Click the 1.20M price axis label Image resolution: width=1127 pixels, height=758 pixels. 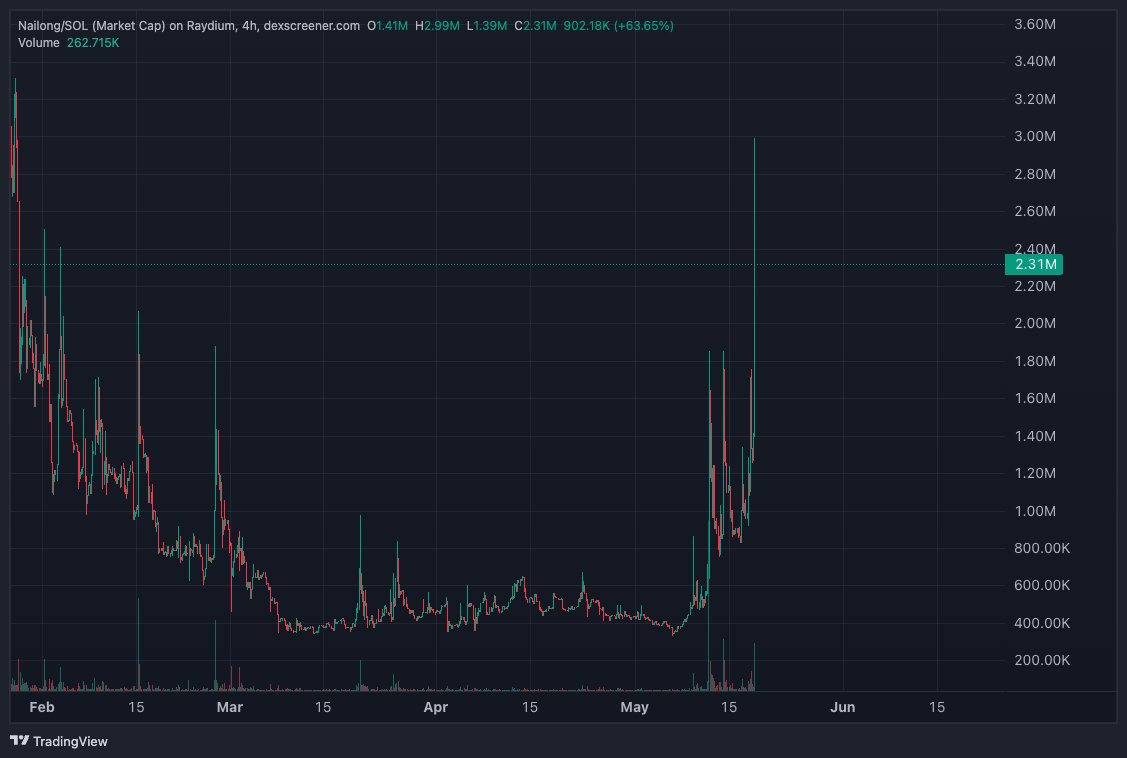[1035, 473]
